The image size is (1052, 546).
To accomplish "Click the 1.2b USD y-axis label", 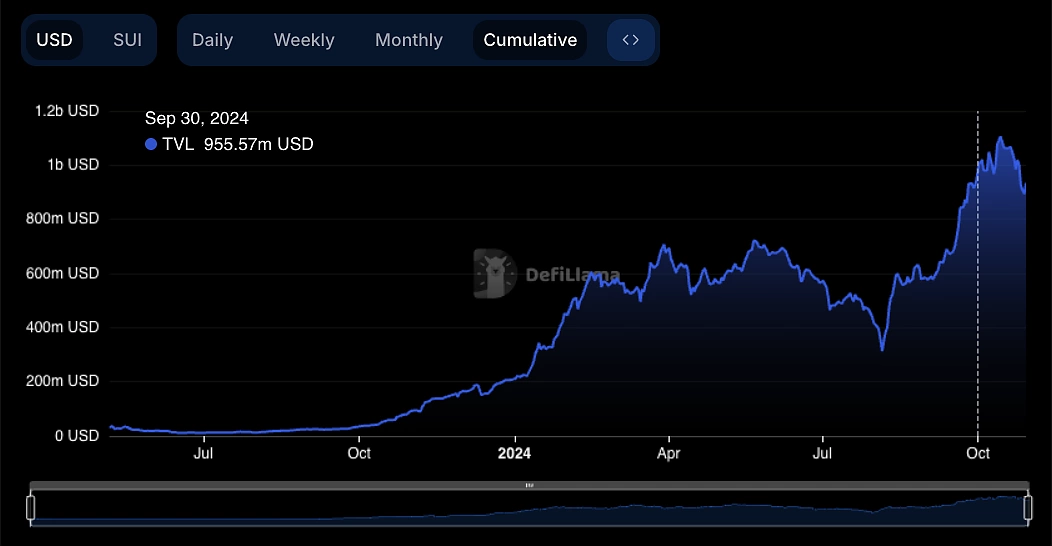I will [x=67, y=111].
